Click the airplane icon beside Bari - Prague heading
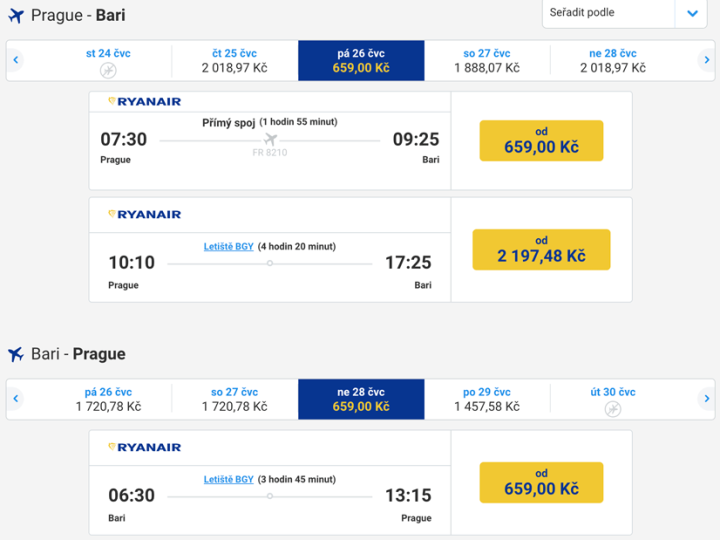This screenshot has width=720, height=540. coord(15,354)
